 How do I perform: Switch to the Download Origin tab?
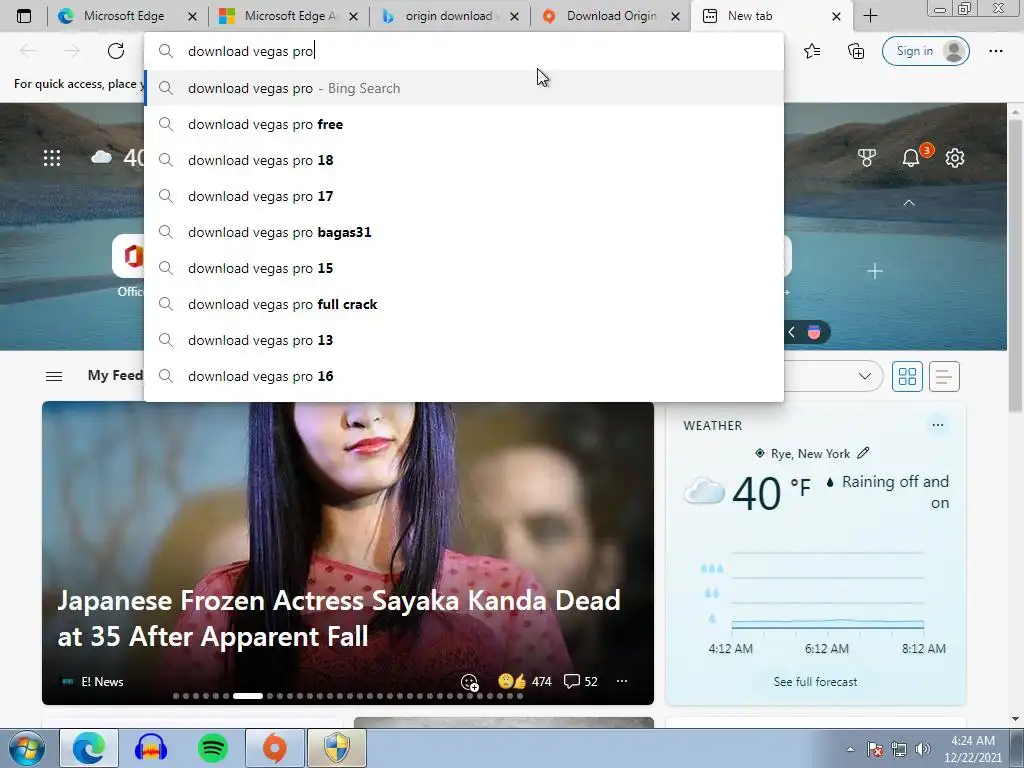point(611,16)
